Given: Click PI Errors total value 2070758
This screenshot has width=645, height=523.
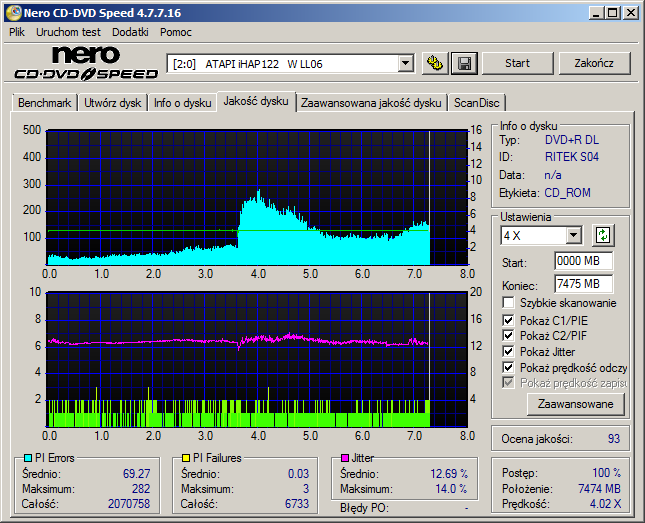Looking at the screenshot, I should pyautogui.click(x=129, y=504).
